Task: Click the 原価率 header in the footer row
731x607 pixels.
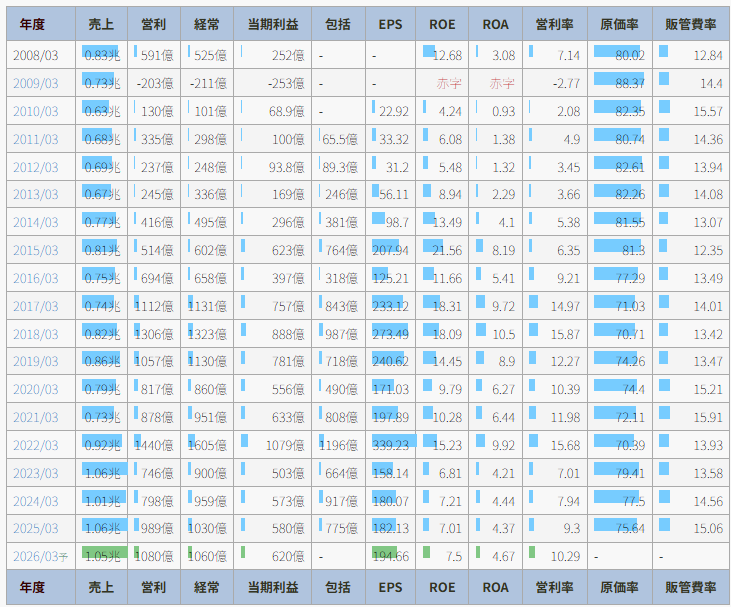Action: (x=620, y=587)
